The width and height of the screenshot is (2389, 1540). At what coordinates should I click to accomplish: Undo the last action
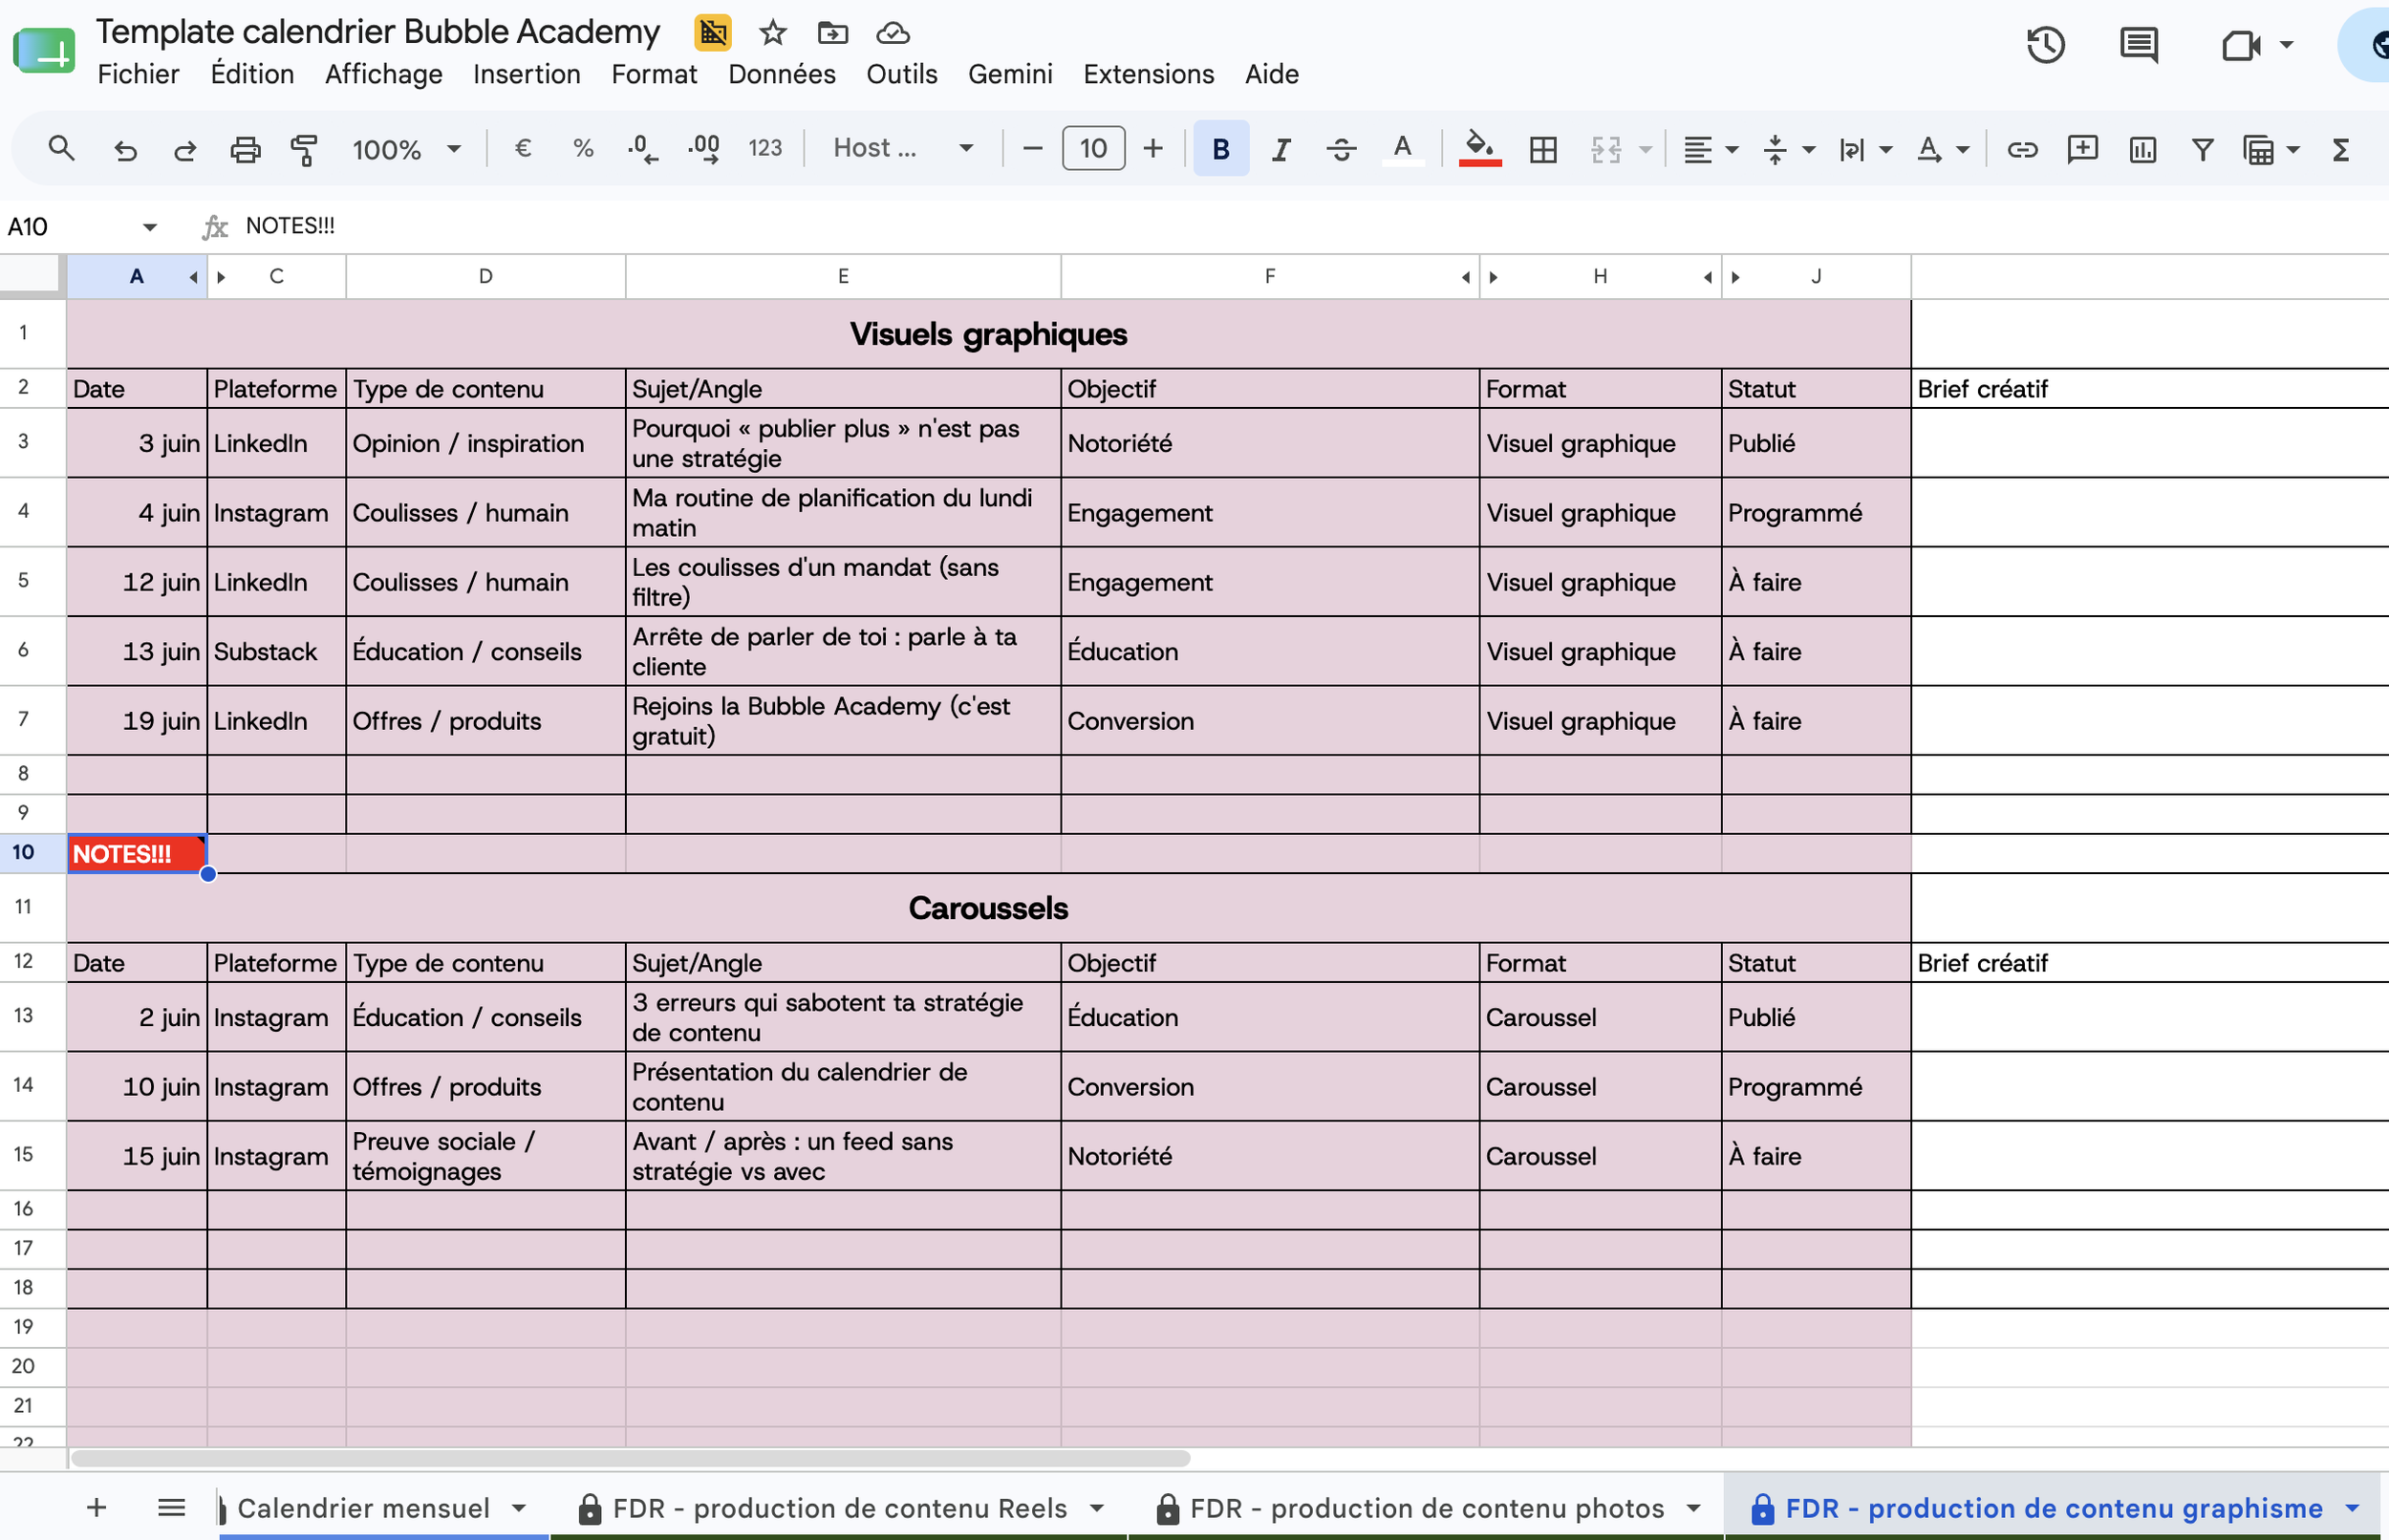(x=125, y=149)
